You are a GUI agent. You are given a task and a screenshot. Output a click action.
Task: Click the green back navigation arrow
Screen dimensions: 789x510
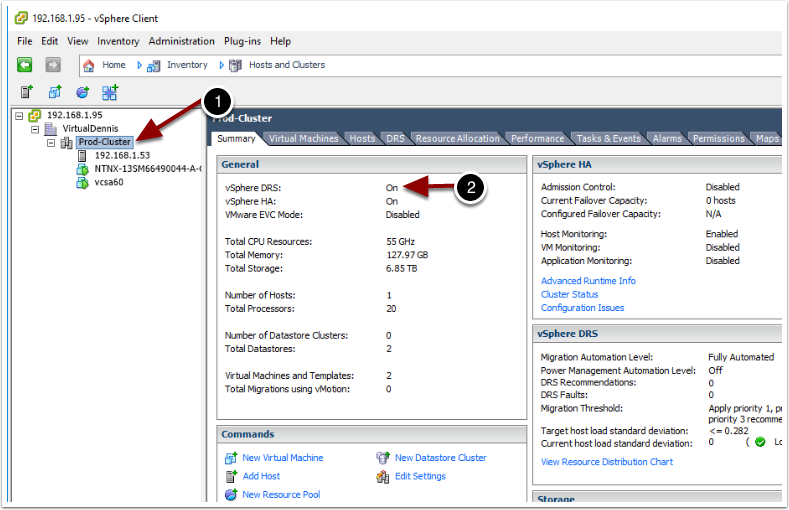pos(25,65)
